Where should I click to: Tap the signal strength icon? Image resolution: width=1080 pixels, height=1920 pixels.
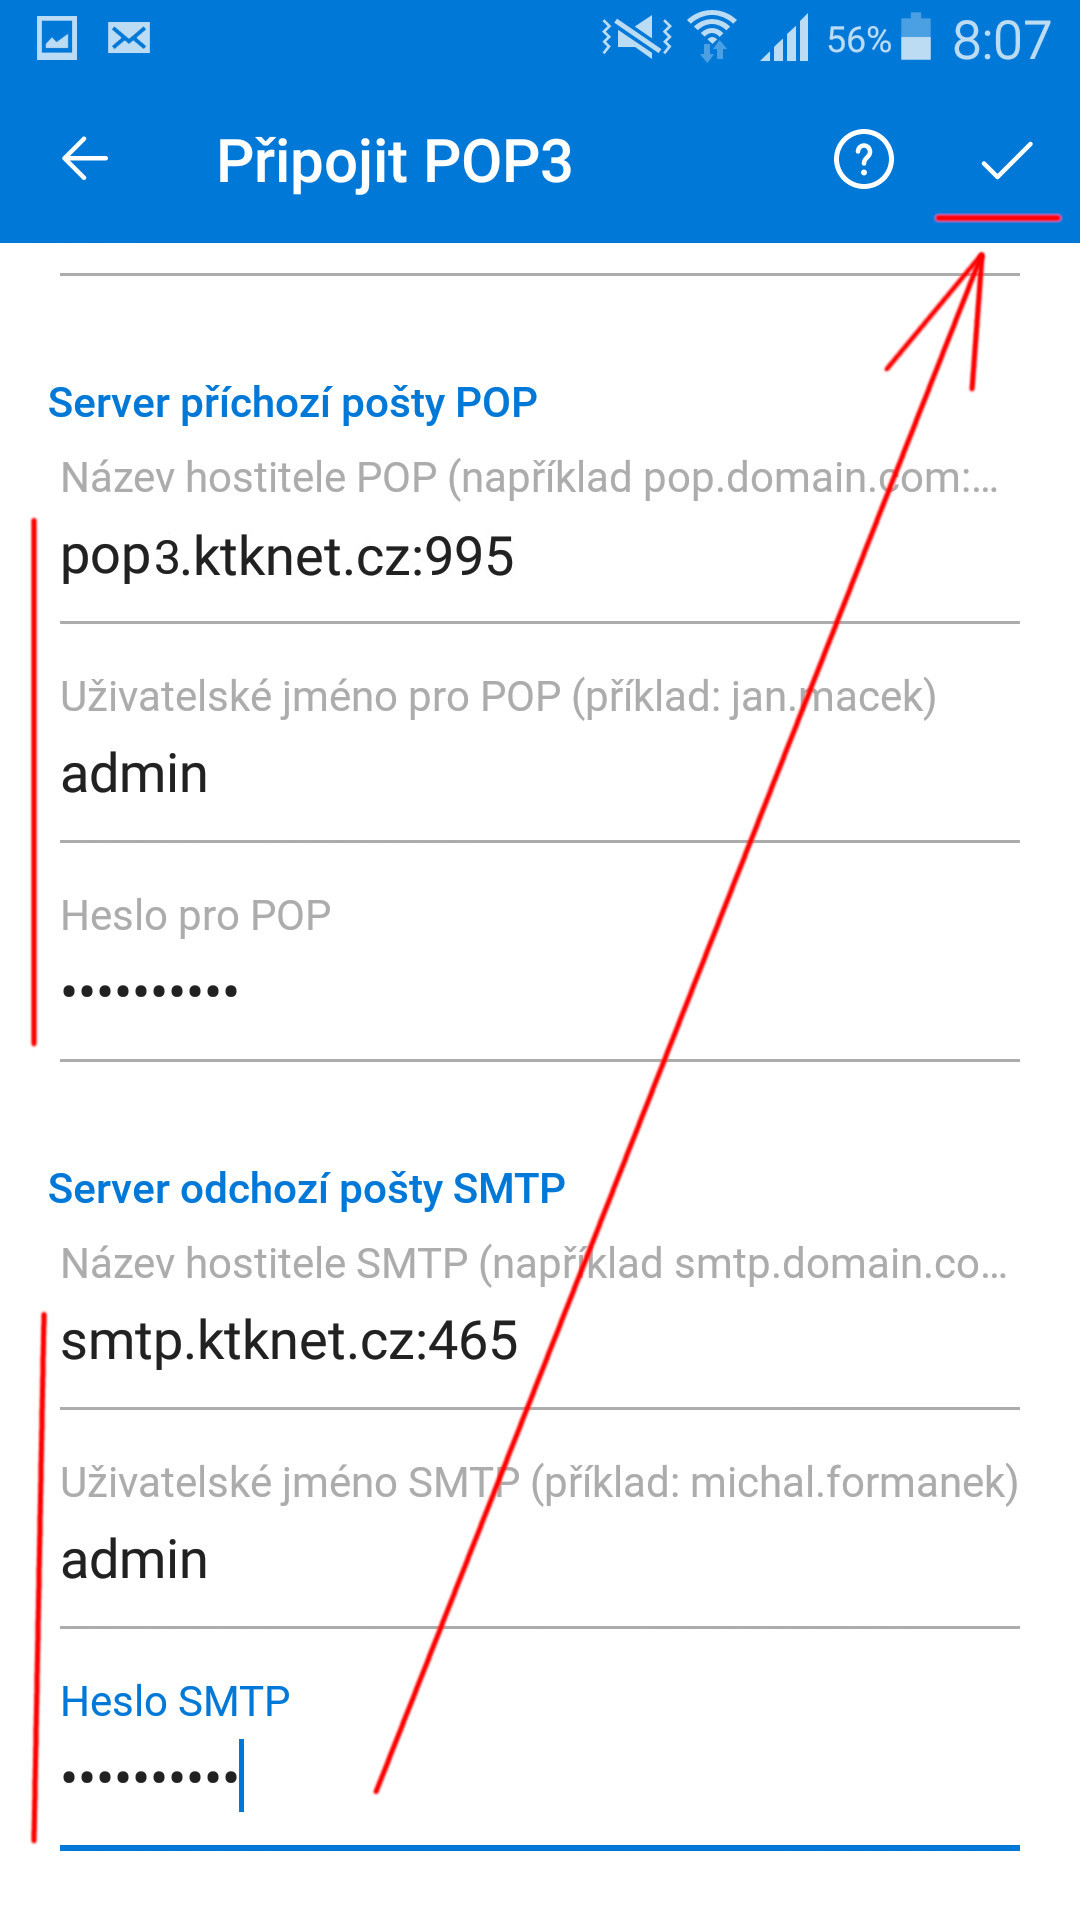(x=785, y=40)
